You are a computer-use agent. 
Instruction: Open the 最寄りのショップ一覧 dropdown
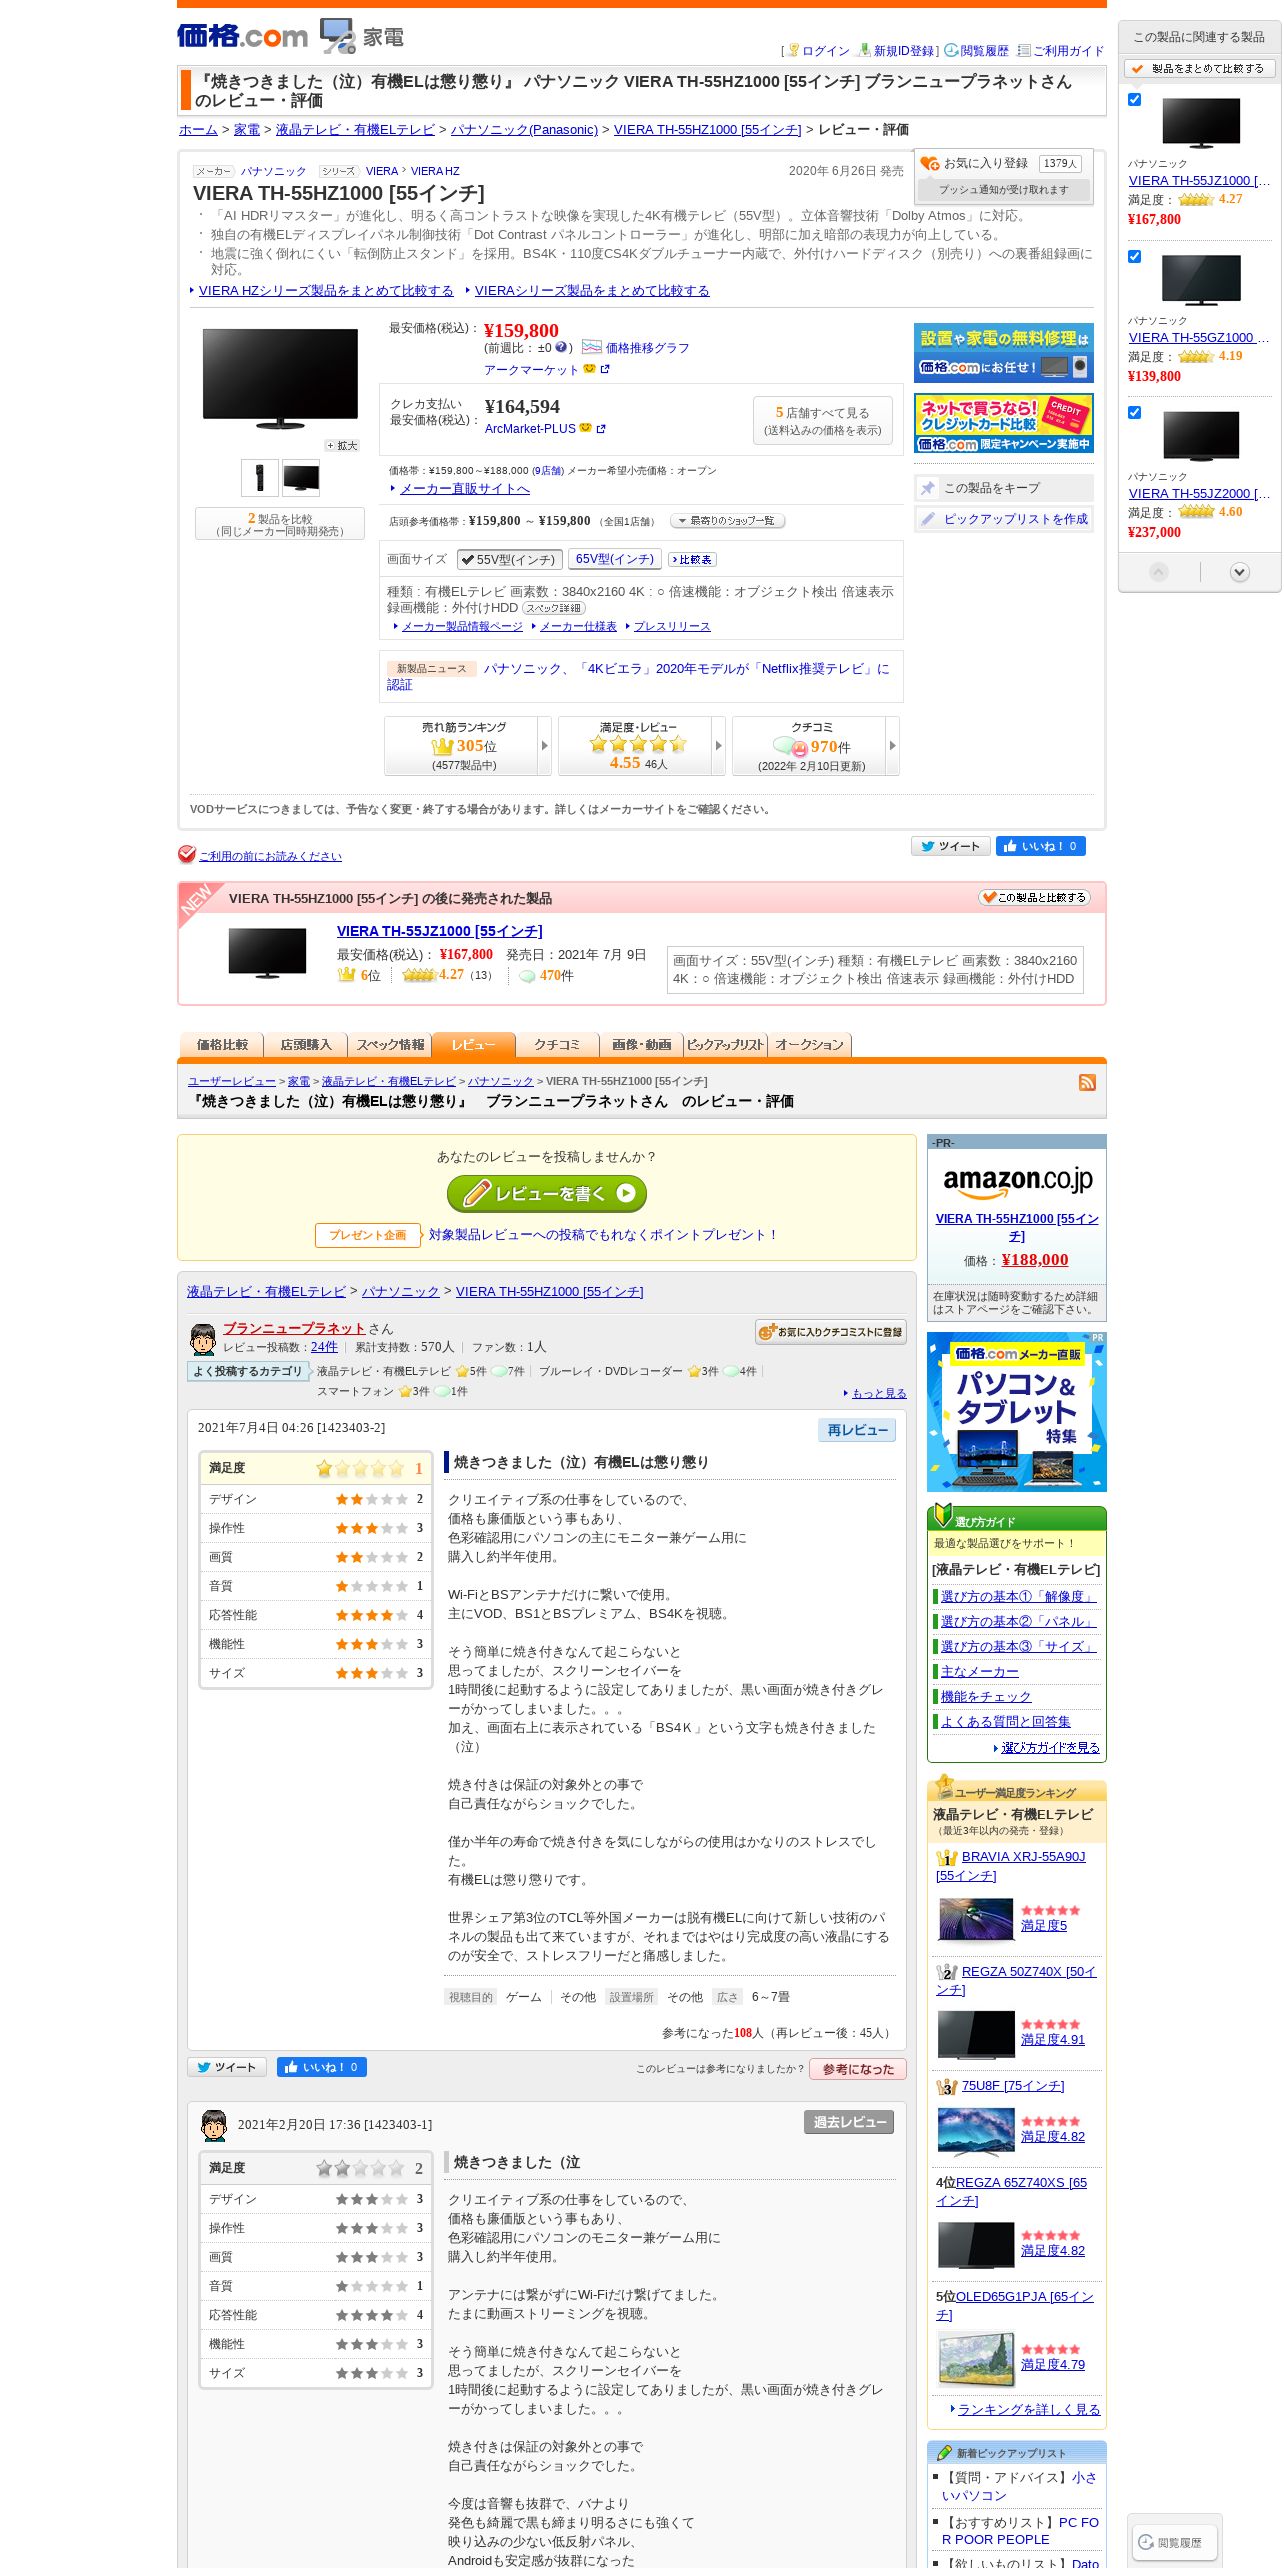click(727, 521)
